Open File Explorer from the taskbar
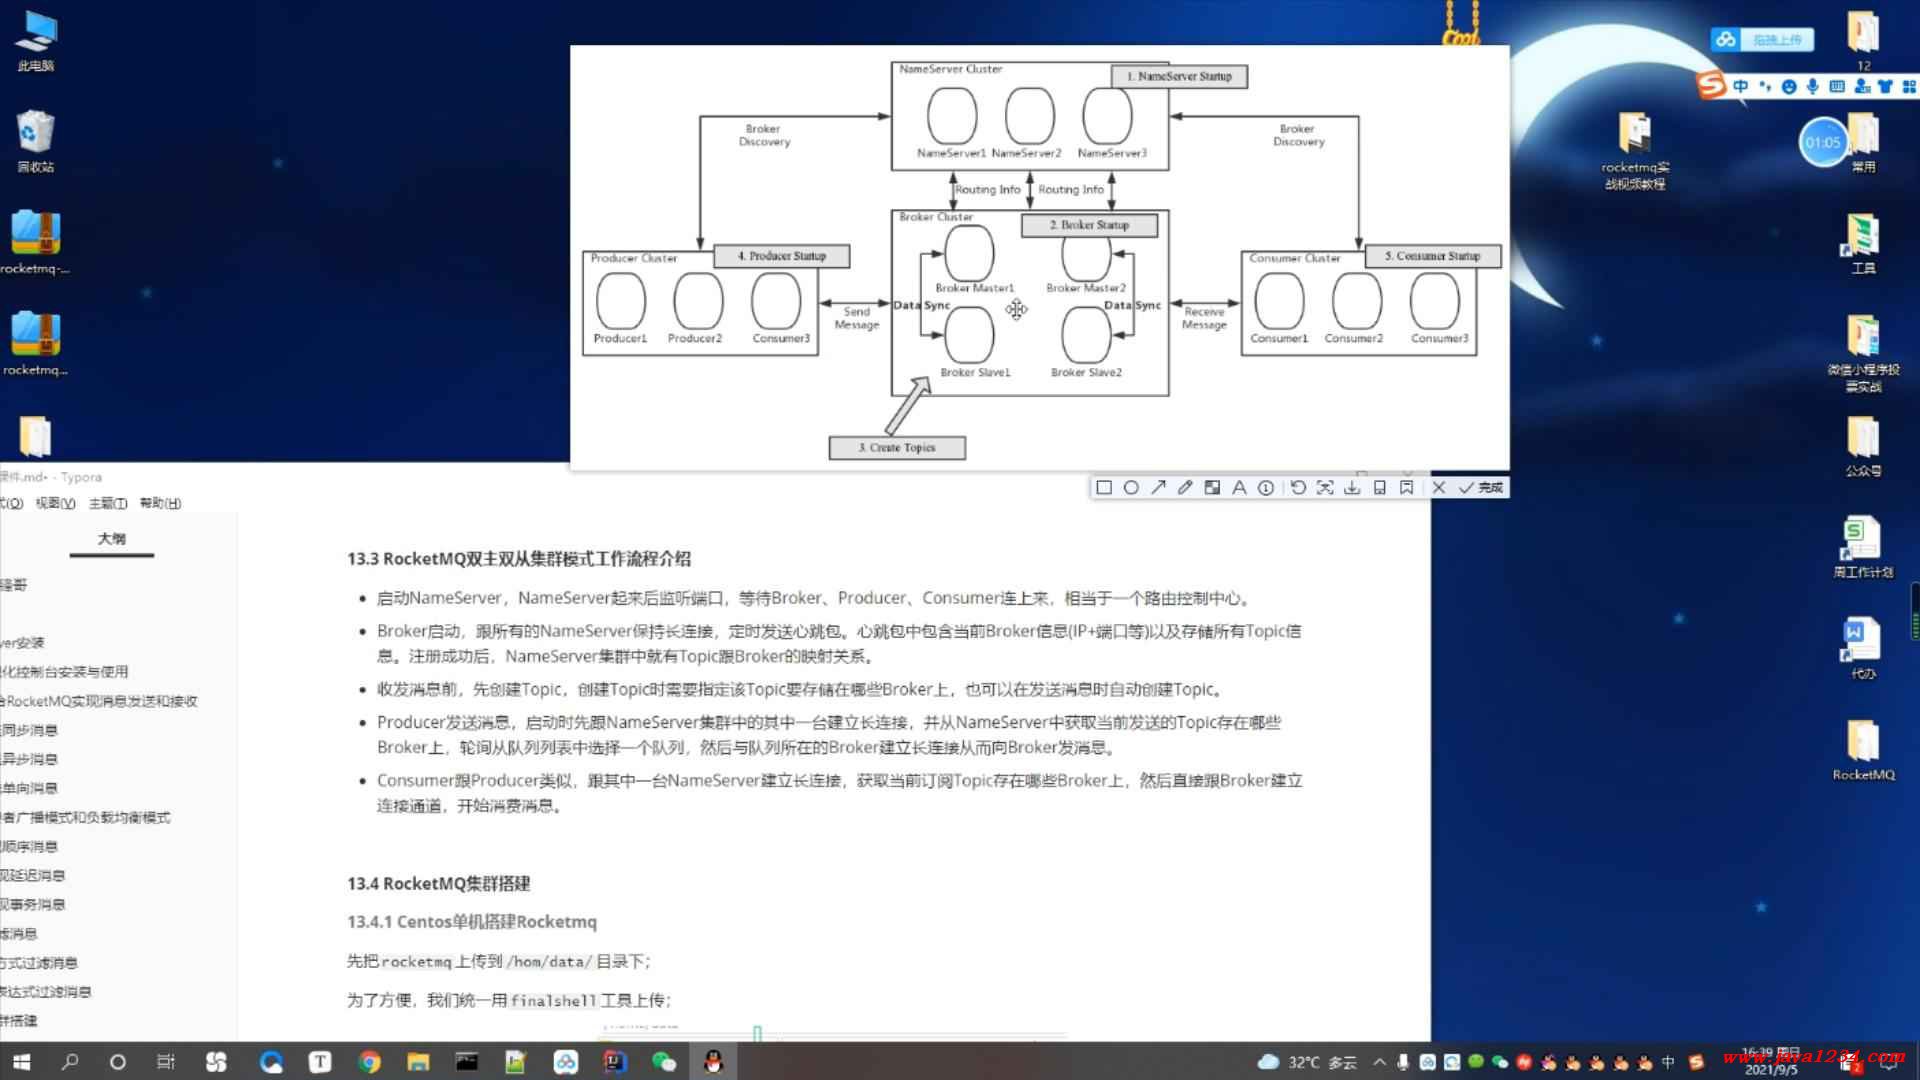This screenshot has height=1080, width=1920. [418, 1062]
